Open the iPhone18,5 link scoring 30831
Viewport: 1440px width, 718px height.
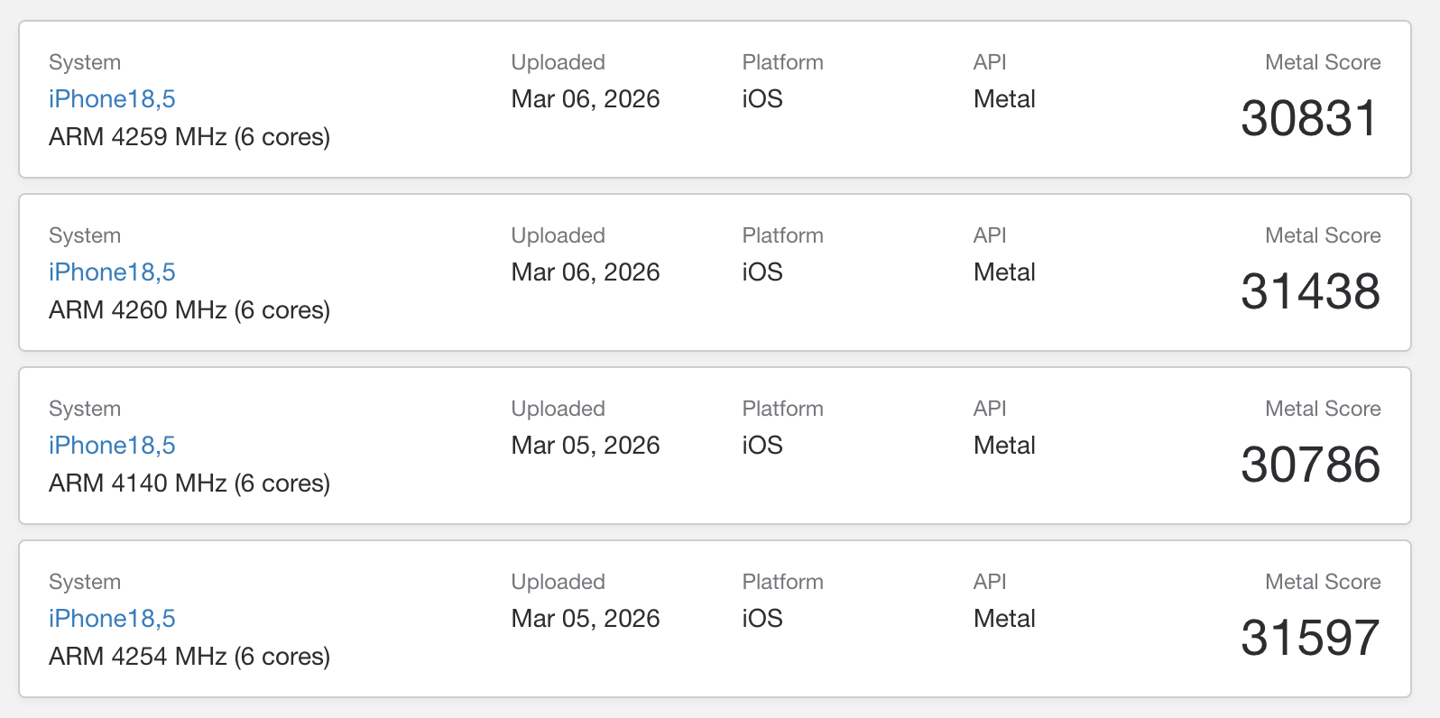[x=112, y=99]
